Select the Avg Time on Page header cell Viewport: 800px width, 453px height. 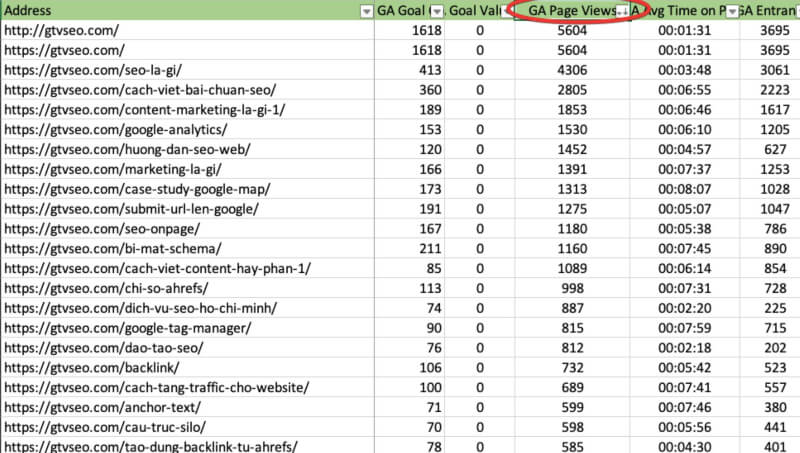tap(685, 10)
